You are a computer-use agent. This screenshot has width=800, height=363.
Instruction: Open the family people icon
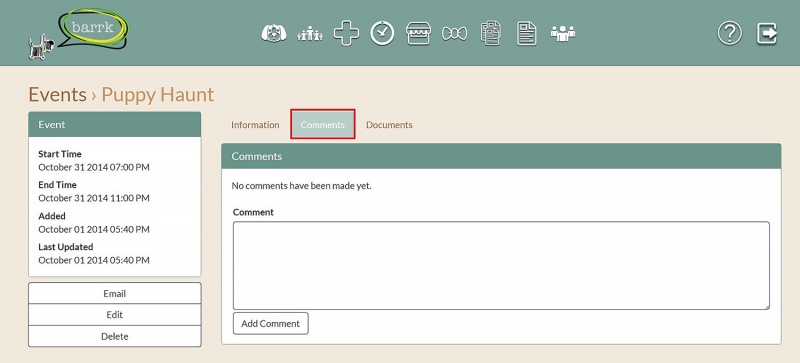[x=310, y=34]
